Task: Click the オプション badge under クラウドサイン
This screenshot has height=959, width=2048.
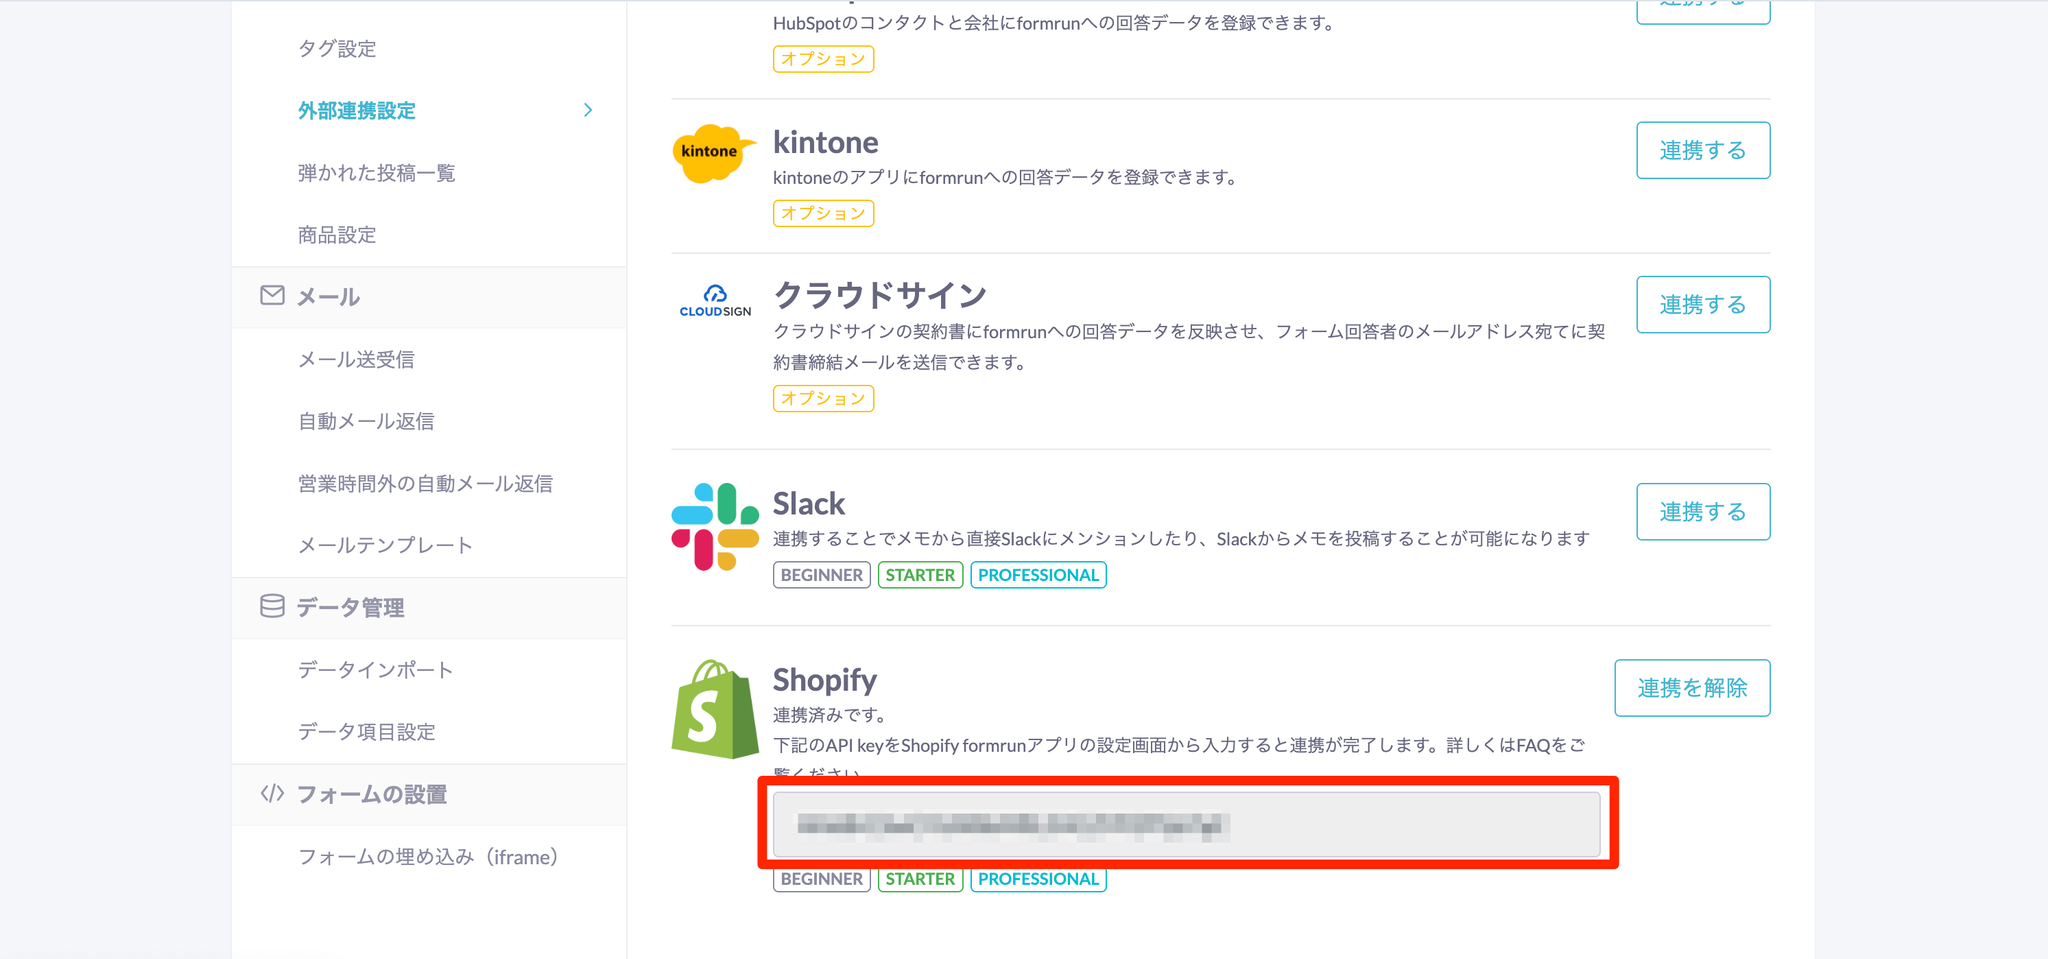Action: pyautogui.click(x=823, y=398)
